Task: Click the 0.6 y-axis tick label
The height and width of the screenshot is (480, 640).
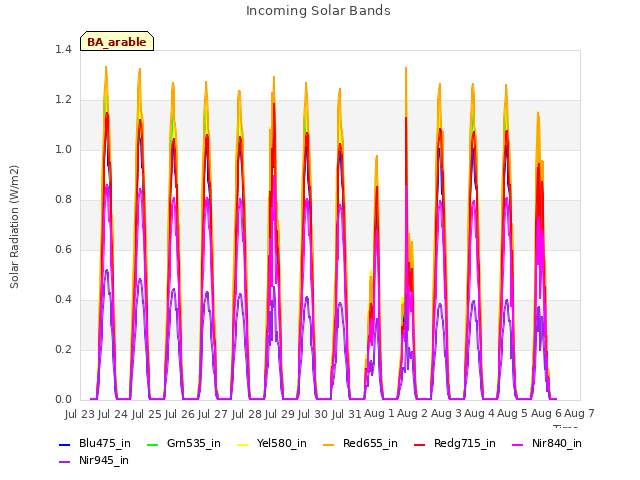Action: click(63, 249)
